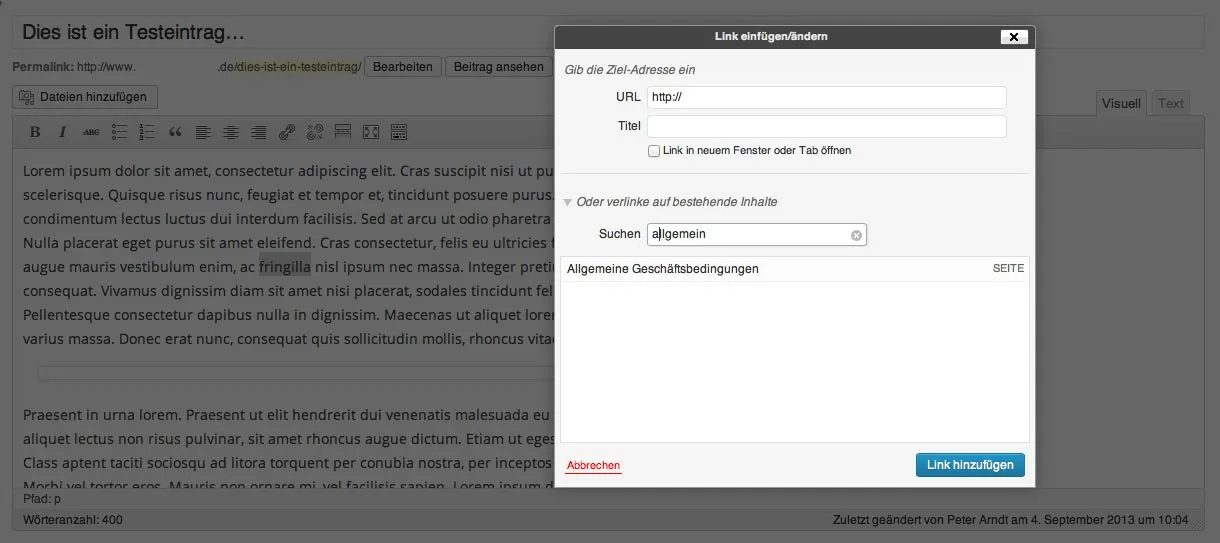Show the kitchen sink toolbar row

[x=399, y=132]
